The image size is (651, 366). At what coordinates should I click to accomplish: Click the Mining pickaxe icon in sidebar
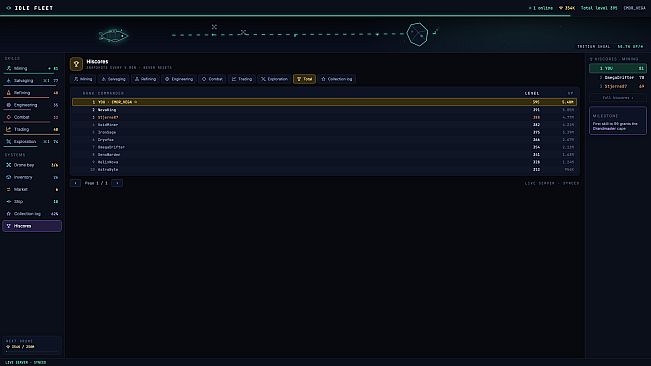tap(9, 68)
